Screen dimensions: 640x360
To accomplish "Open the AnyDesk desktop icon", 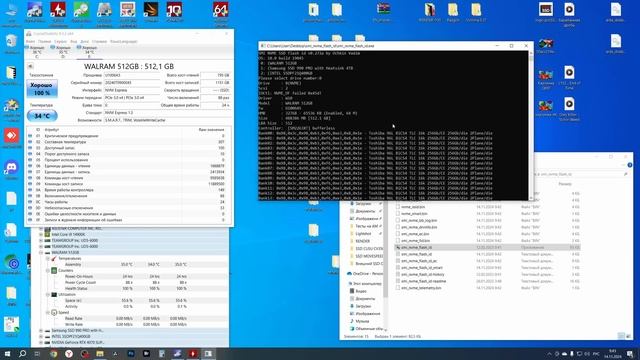I will 11,137.
